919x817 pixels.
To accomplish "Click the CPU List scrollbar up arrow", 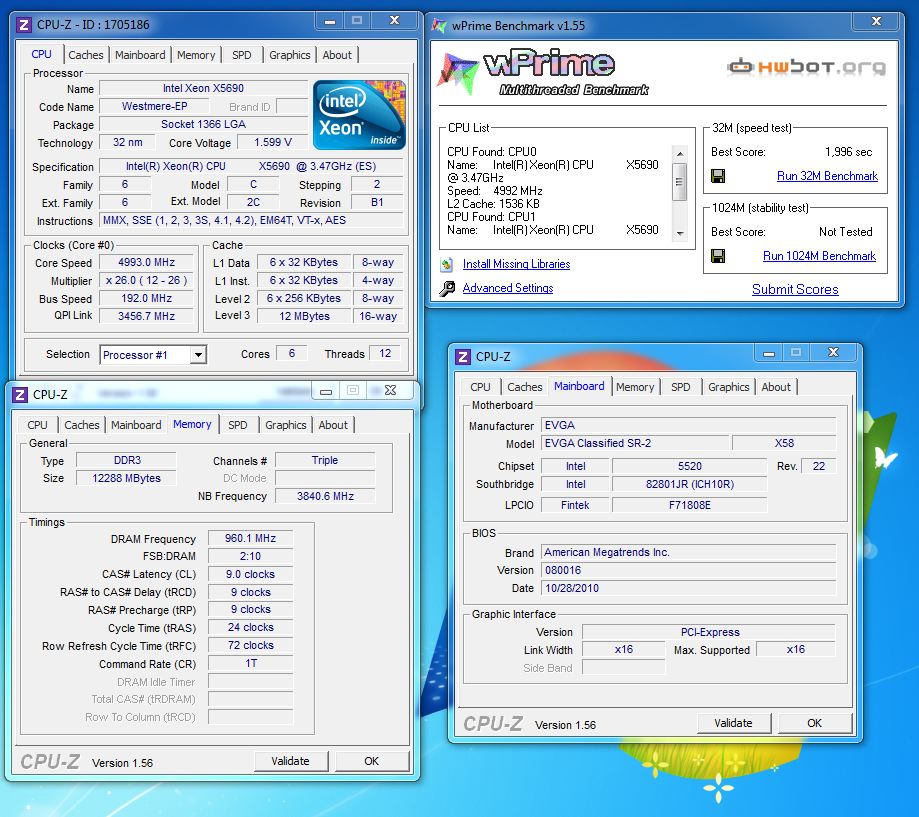I will point(680,154).
